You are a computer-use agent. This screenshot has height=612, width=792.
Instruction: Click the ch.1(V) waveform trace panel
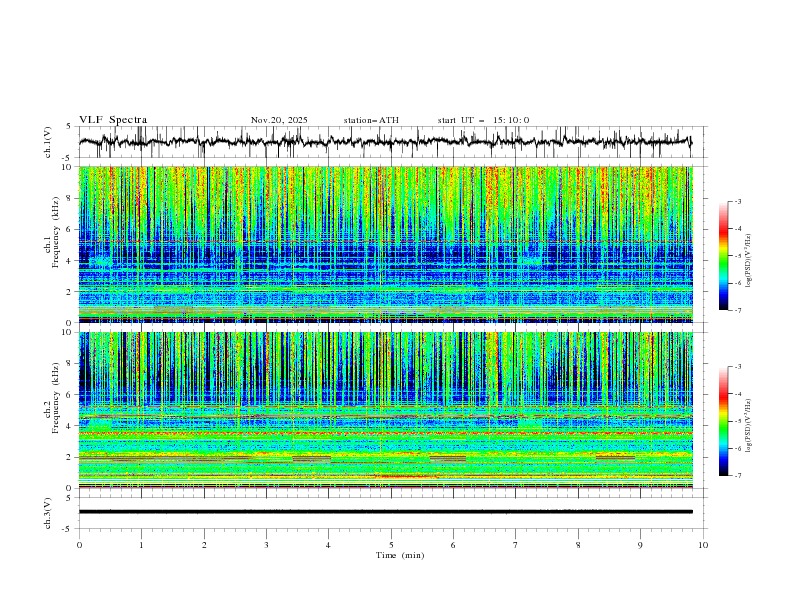390,142
